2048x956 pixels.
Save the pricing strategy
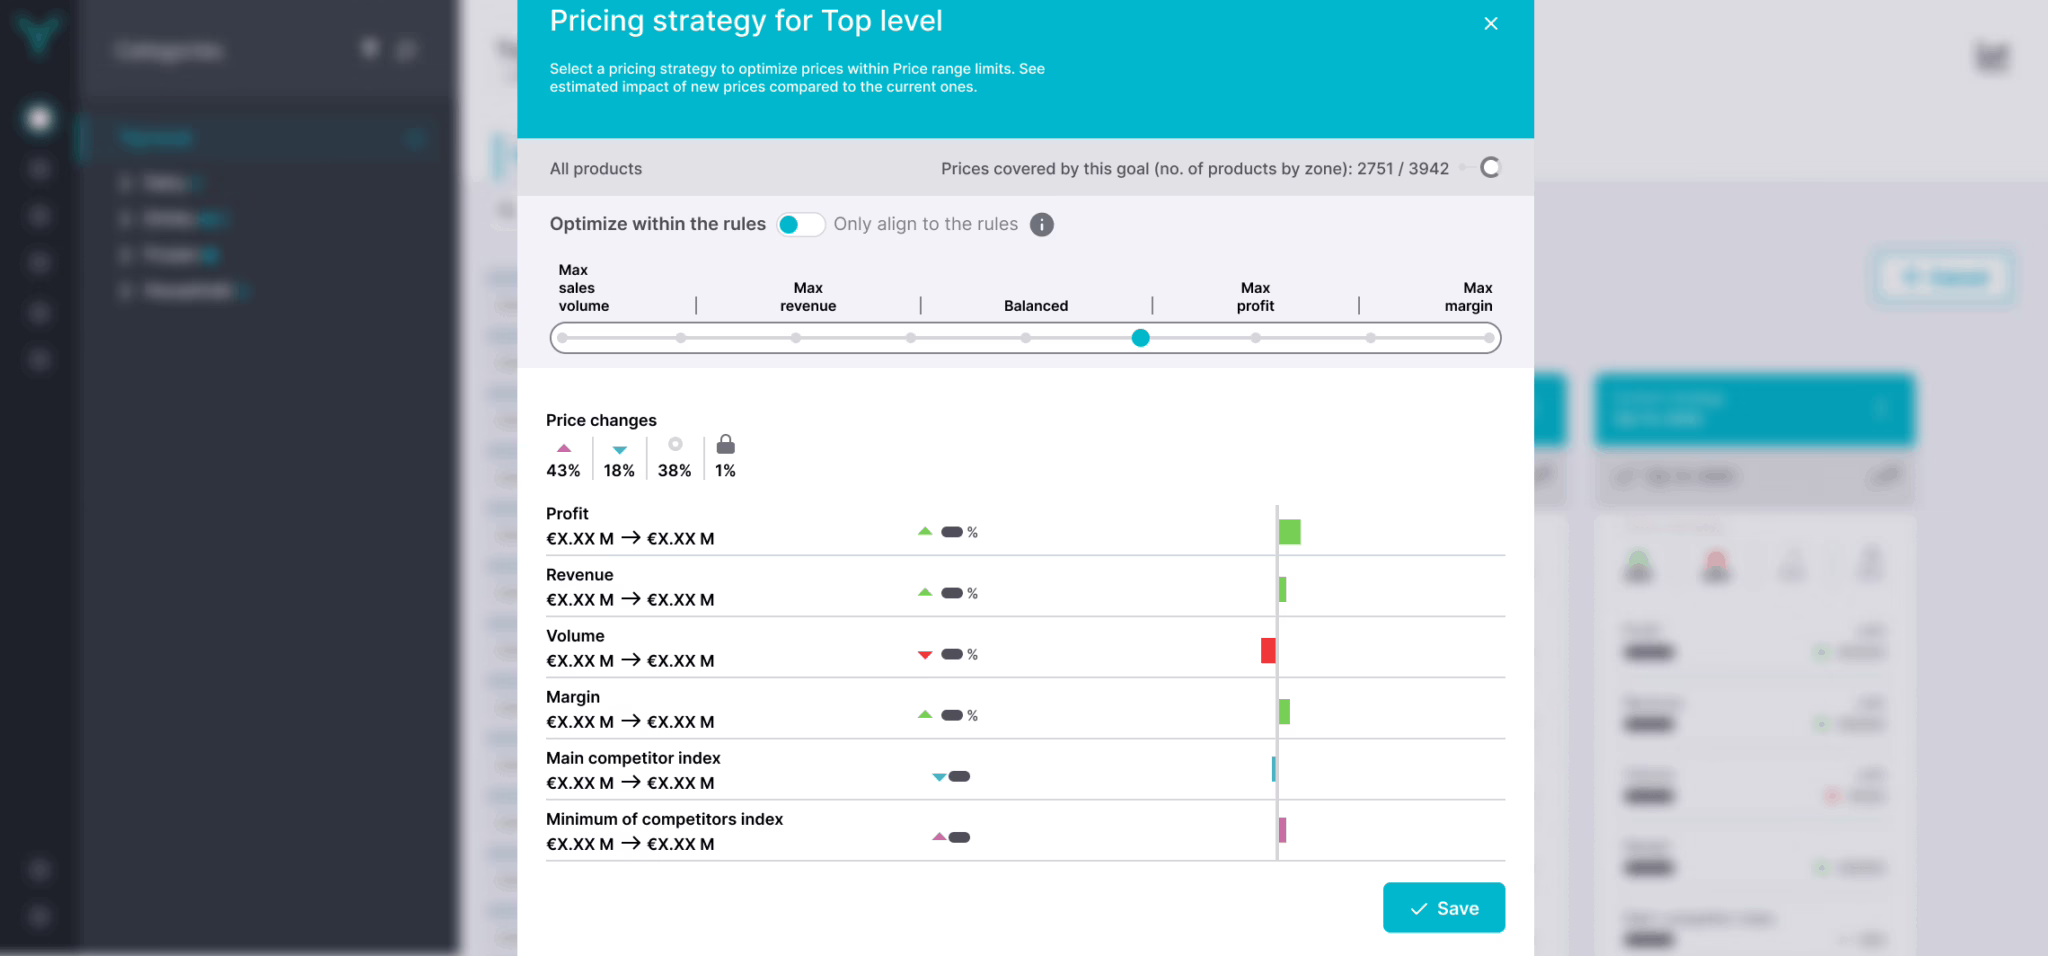tap(1443, 908)
